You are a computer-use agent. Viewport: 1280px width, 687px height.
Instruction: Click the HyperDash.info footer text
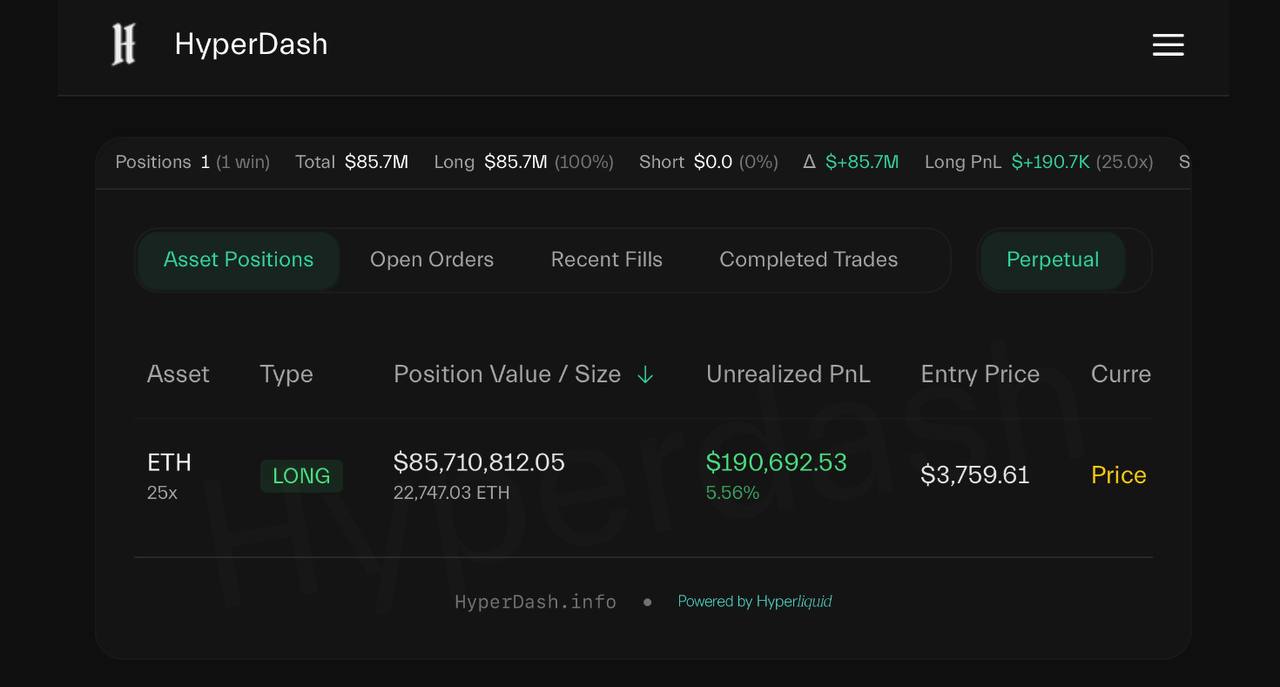point(536,602)
